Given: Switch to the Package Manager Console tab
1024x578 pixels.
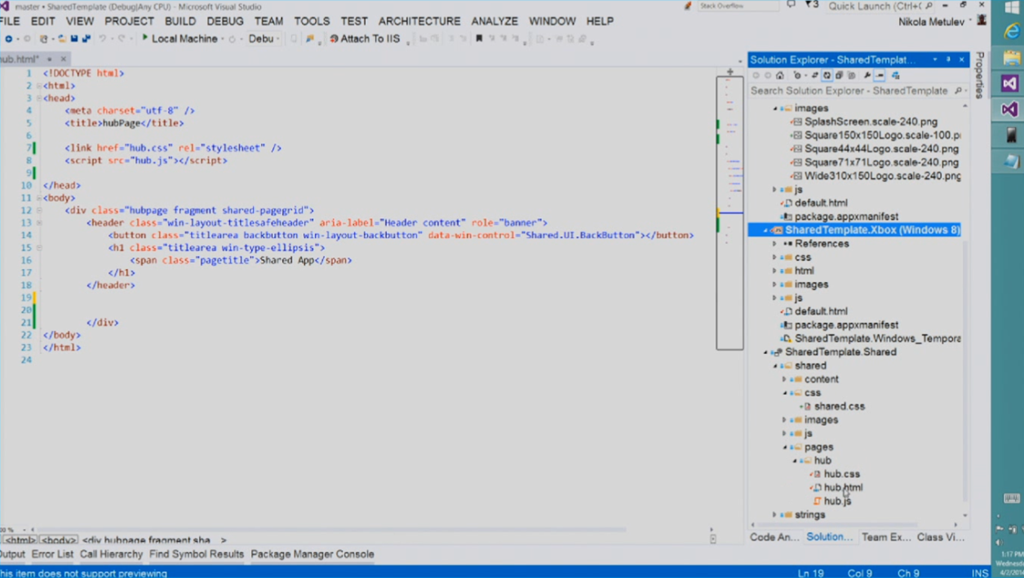Looking at the screenshot, I should coord(312,554).
